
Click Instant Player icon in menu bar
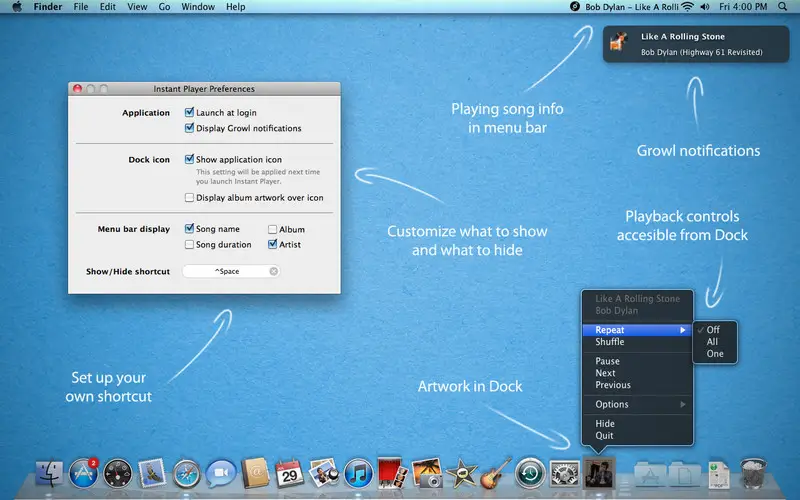574,7
